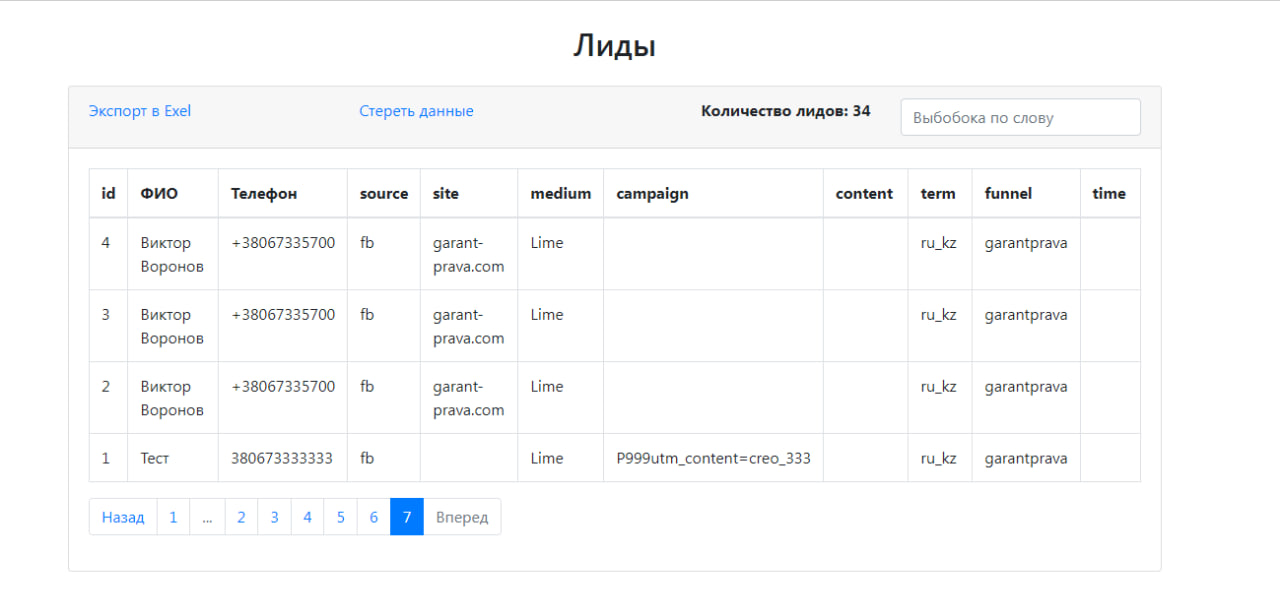
Task: Click the id 1 cell
Action: (106, 459)
